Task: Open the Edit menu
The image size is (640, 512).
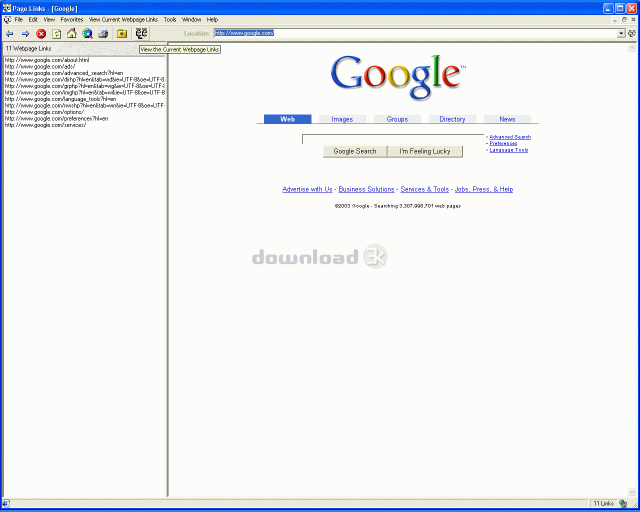Action: pos(33,20)
